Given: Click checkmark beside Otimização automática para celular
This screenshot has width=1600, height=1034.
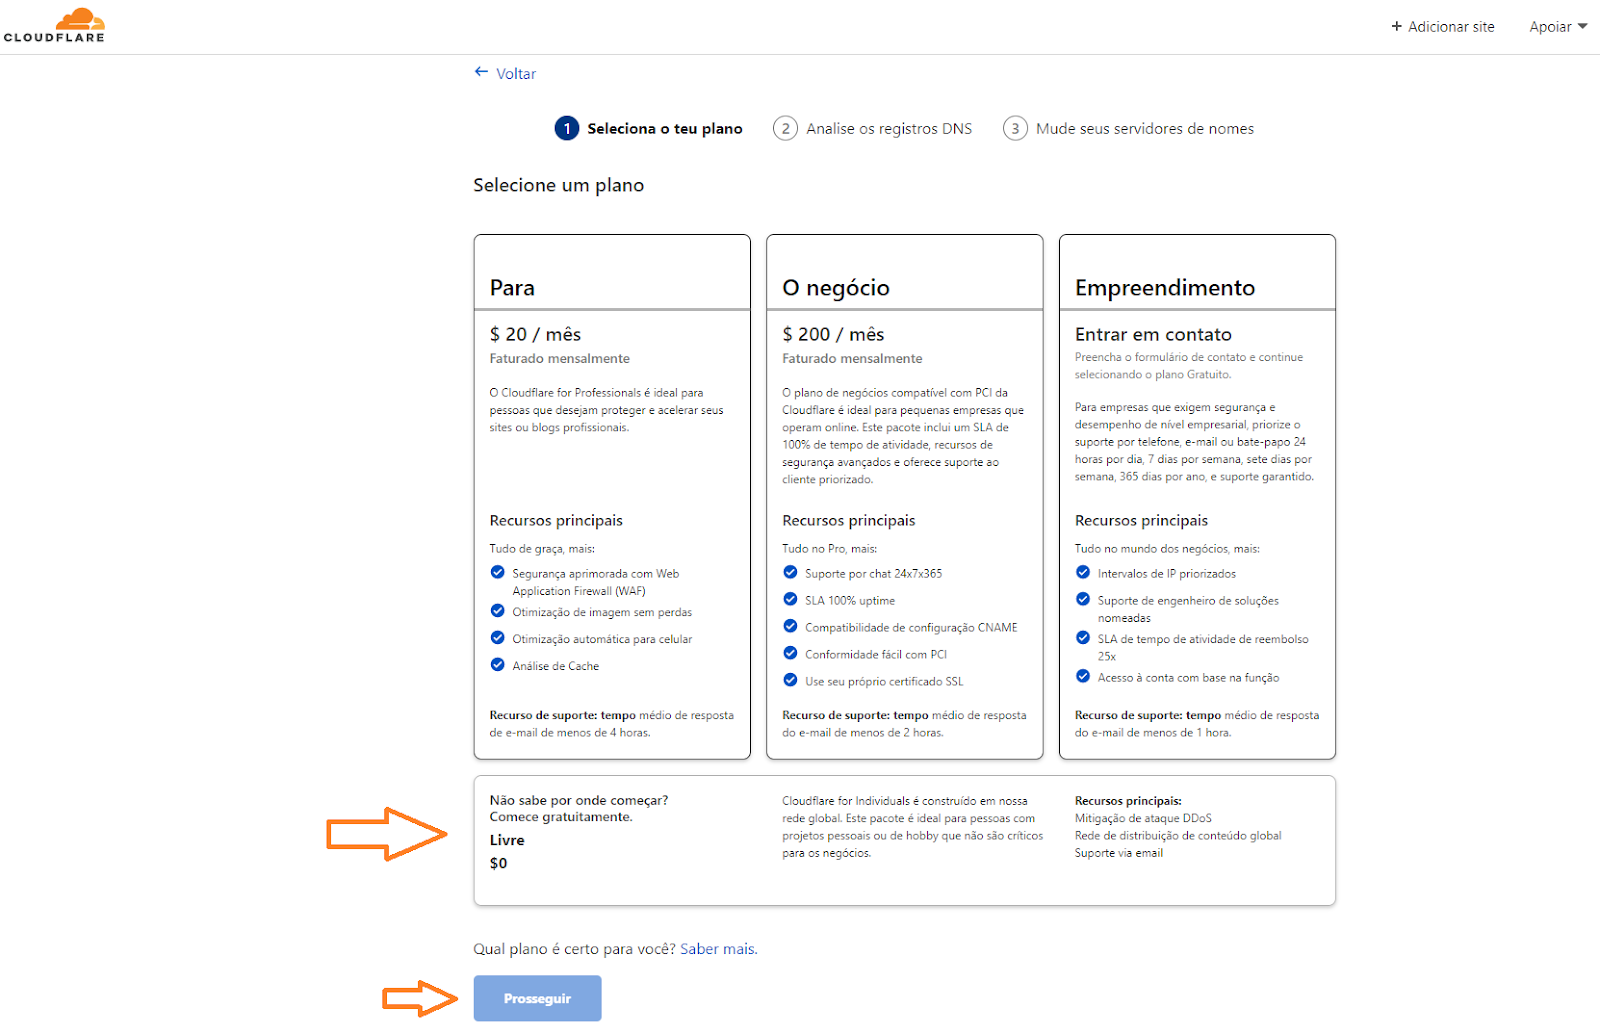Looking at the screenshot, I should [x=497, y=638].
